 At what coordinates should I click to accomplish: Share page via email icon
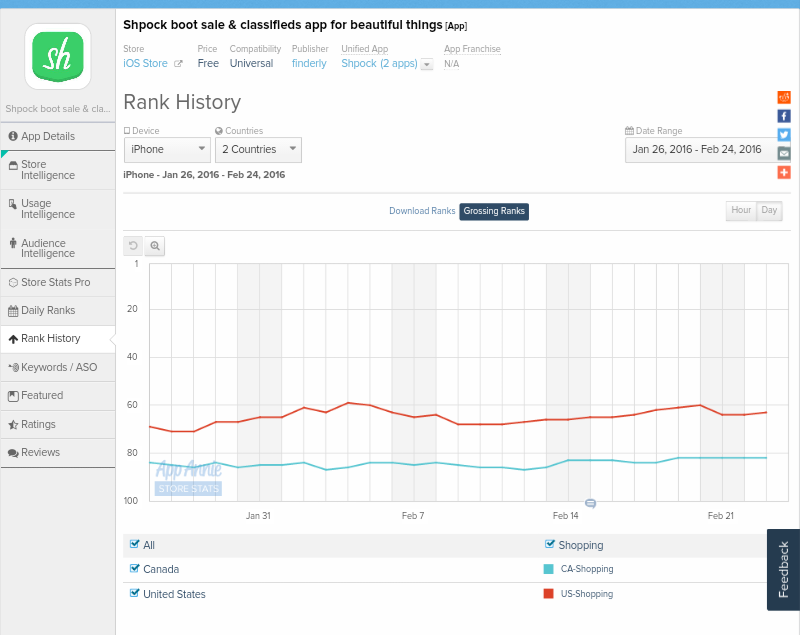tap(784, 153)
